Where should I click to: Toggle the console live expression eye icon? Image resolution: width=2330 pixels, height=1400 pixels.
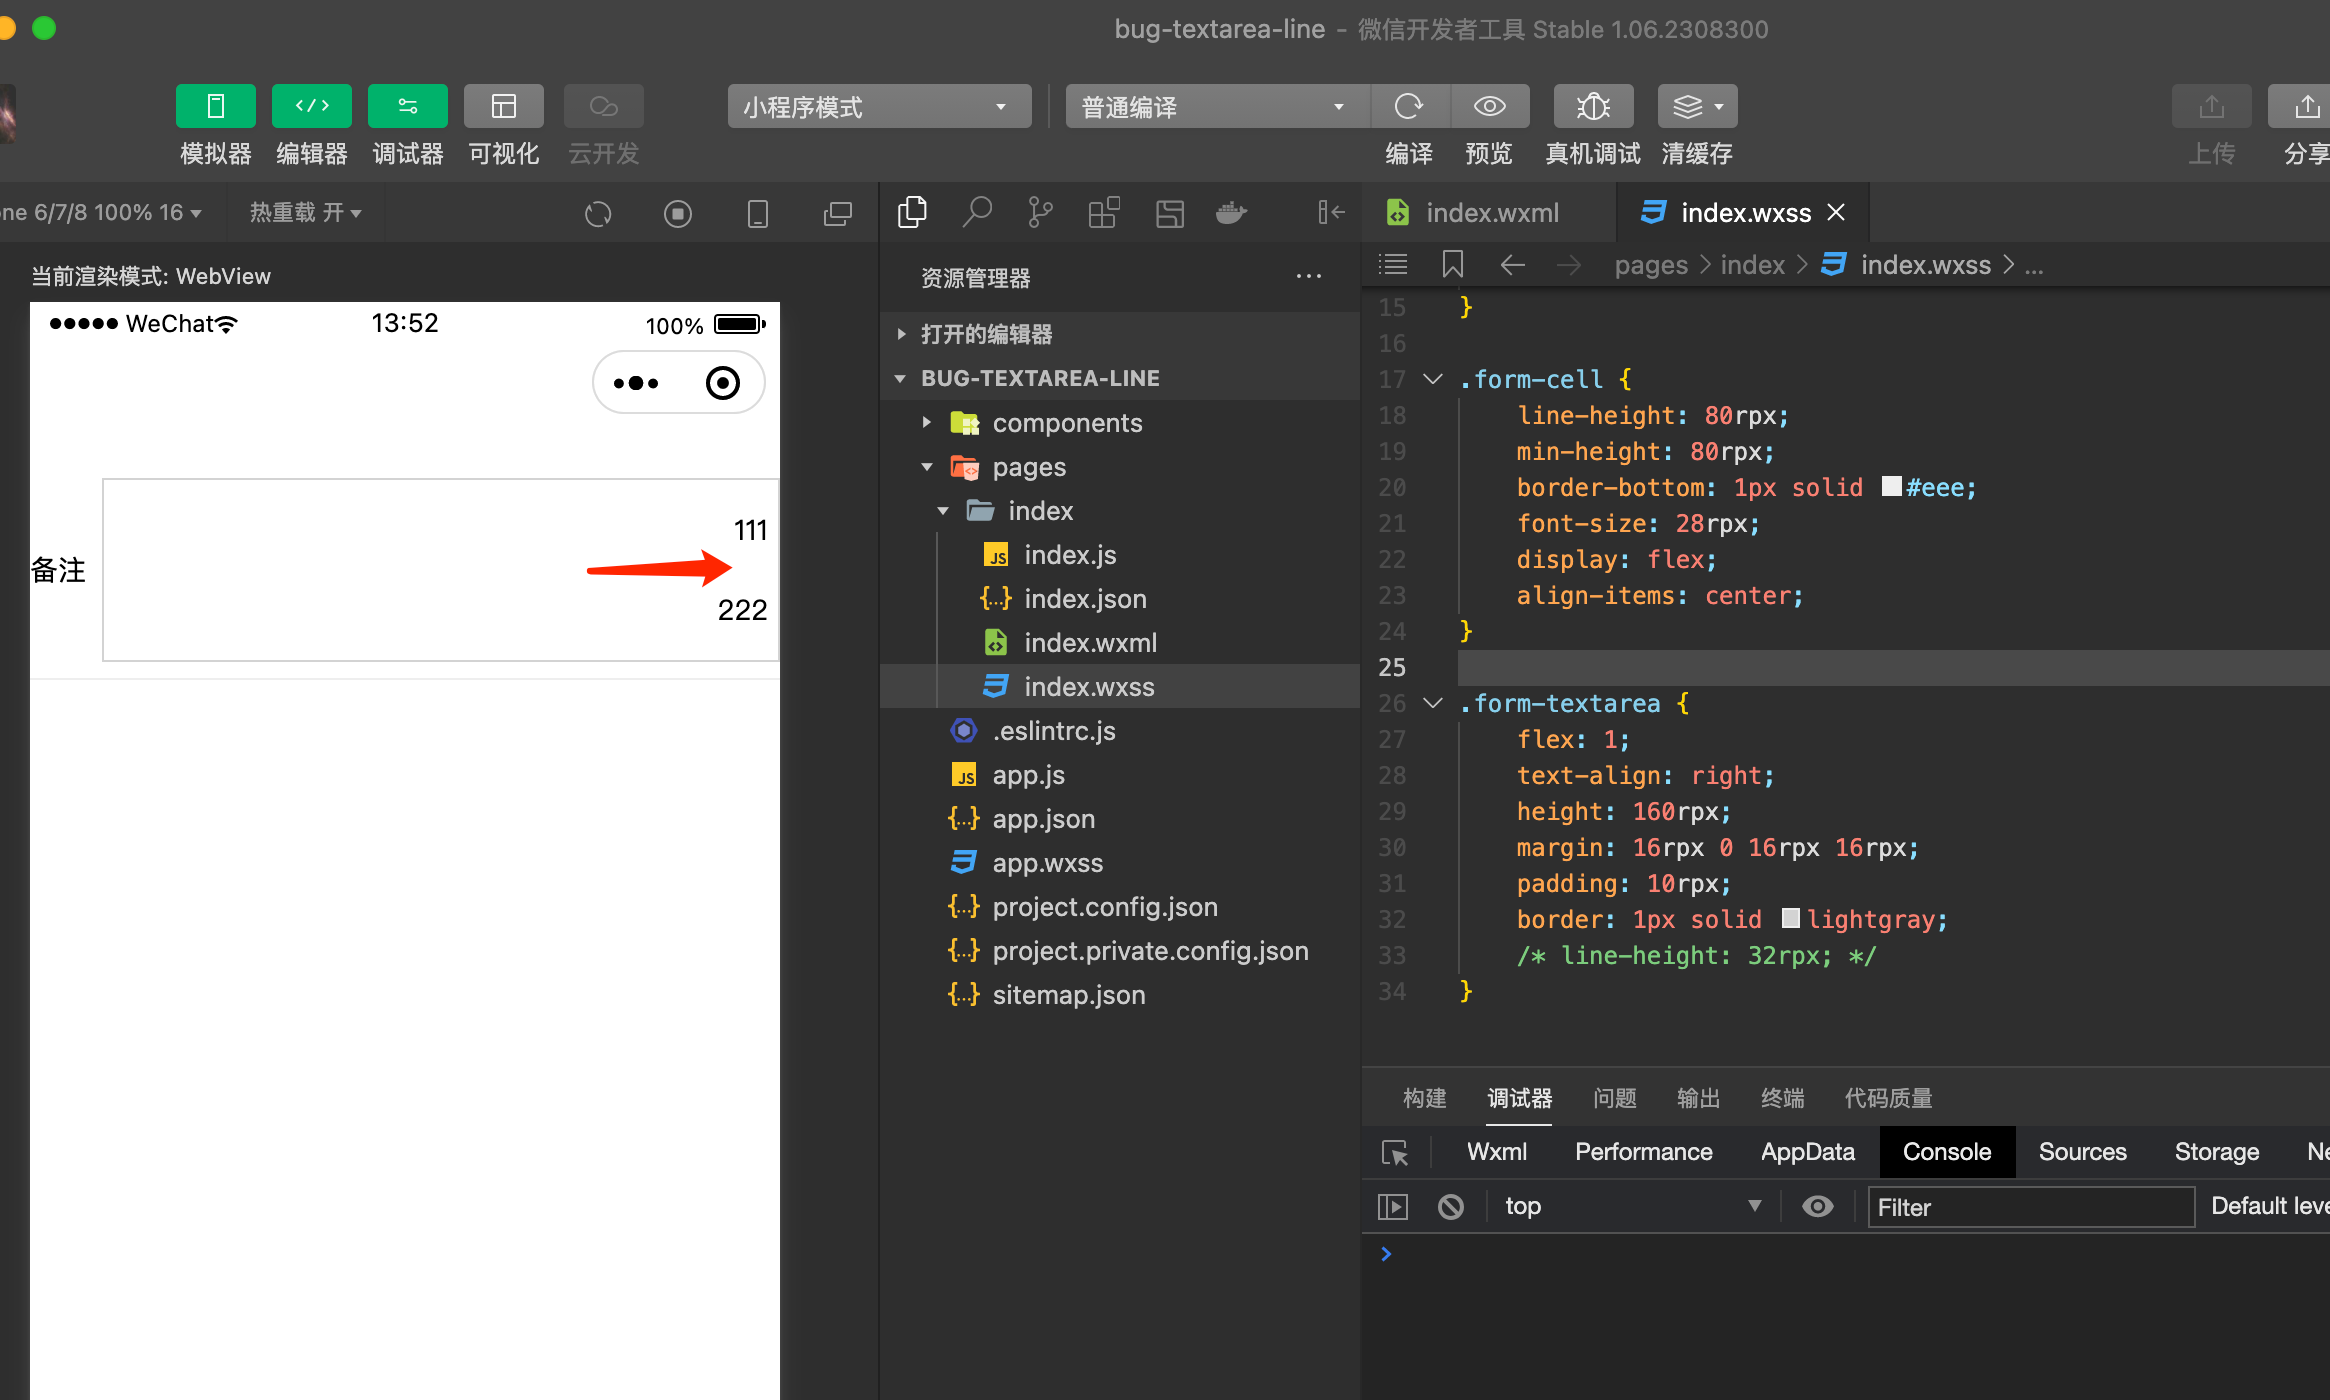[x=1817, y=1207]
